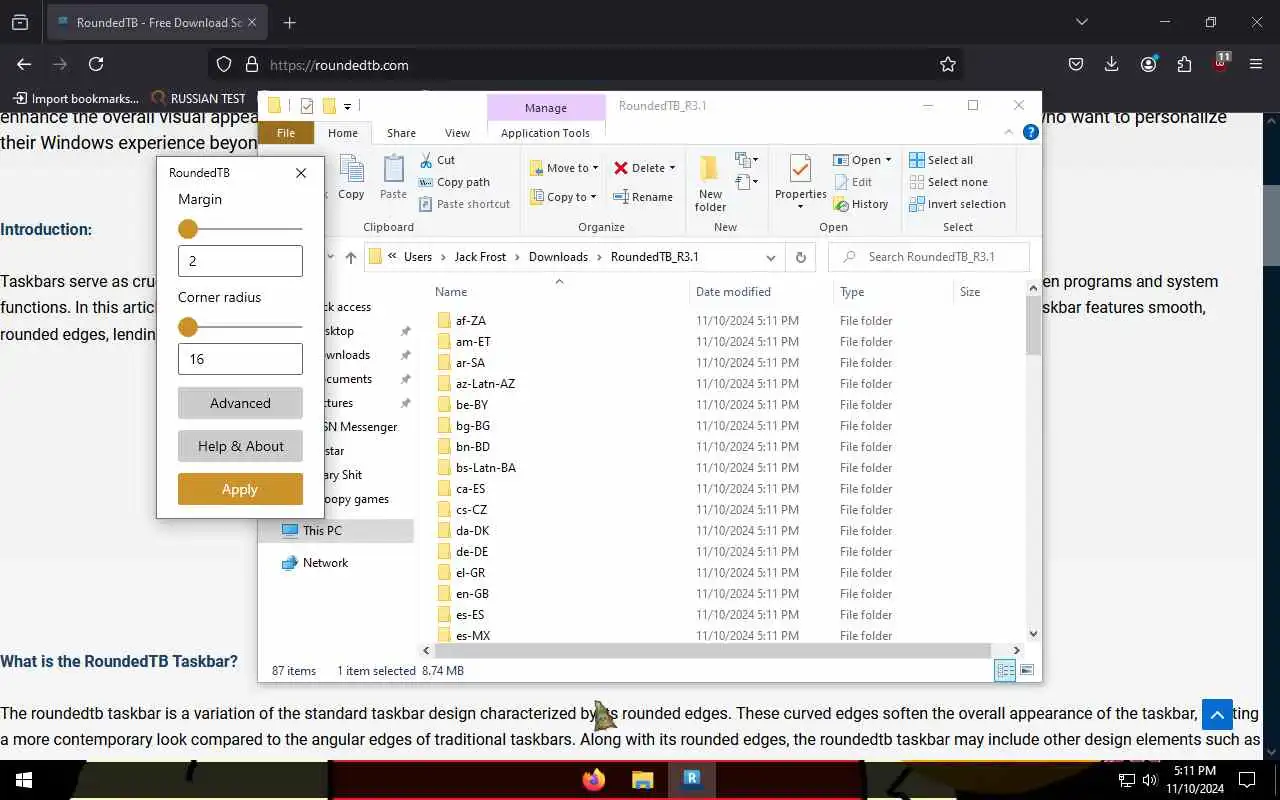1280x800 pixels.
Task: Click Import bookmarks in the bookmarks bar
Action: (76, 98)
